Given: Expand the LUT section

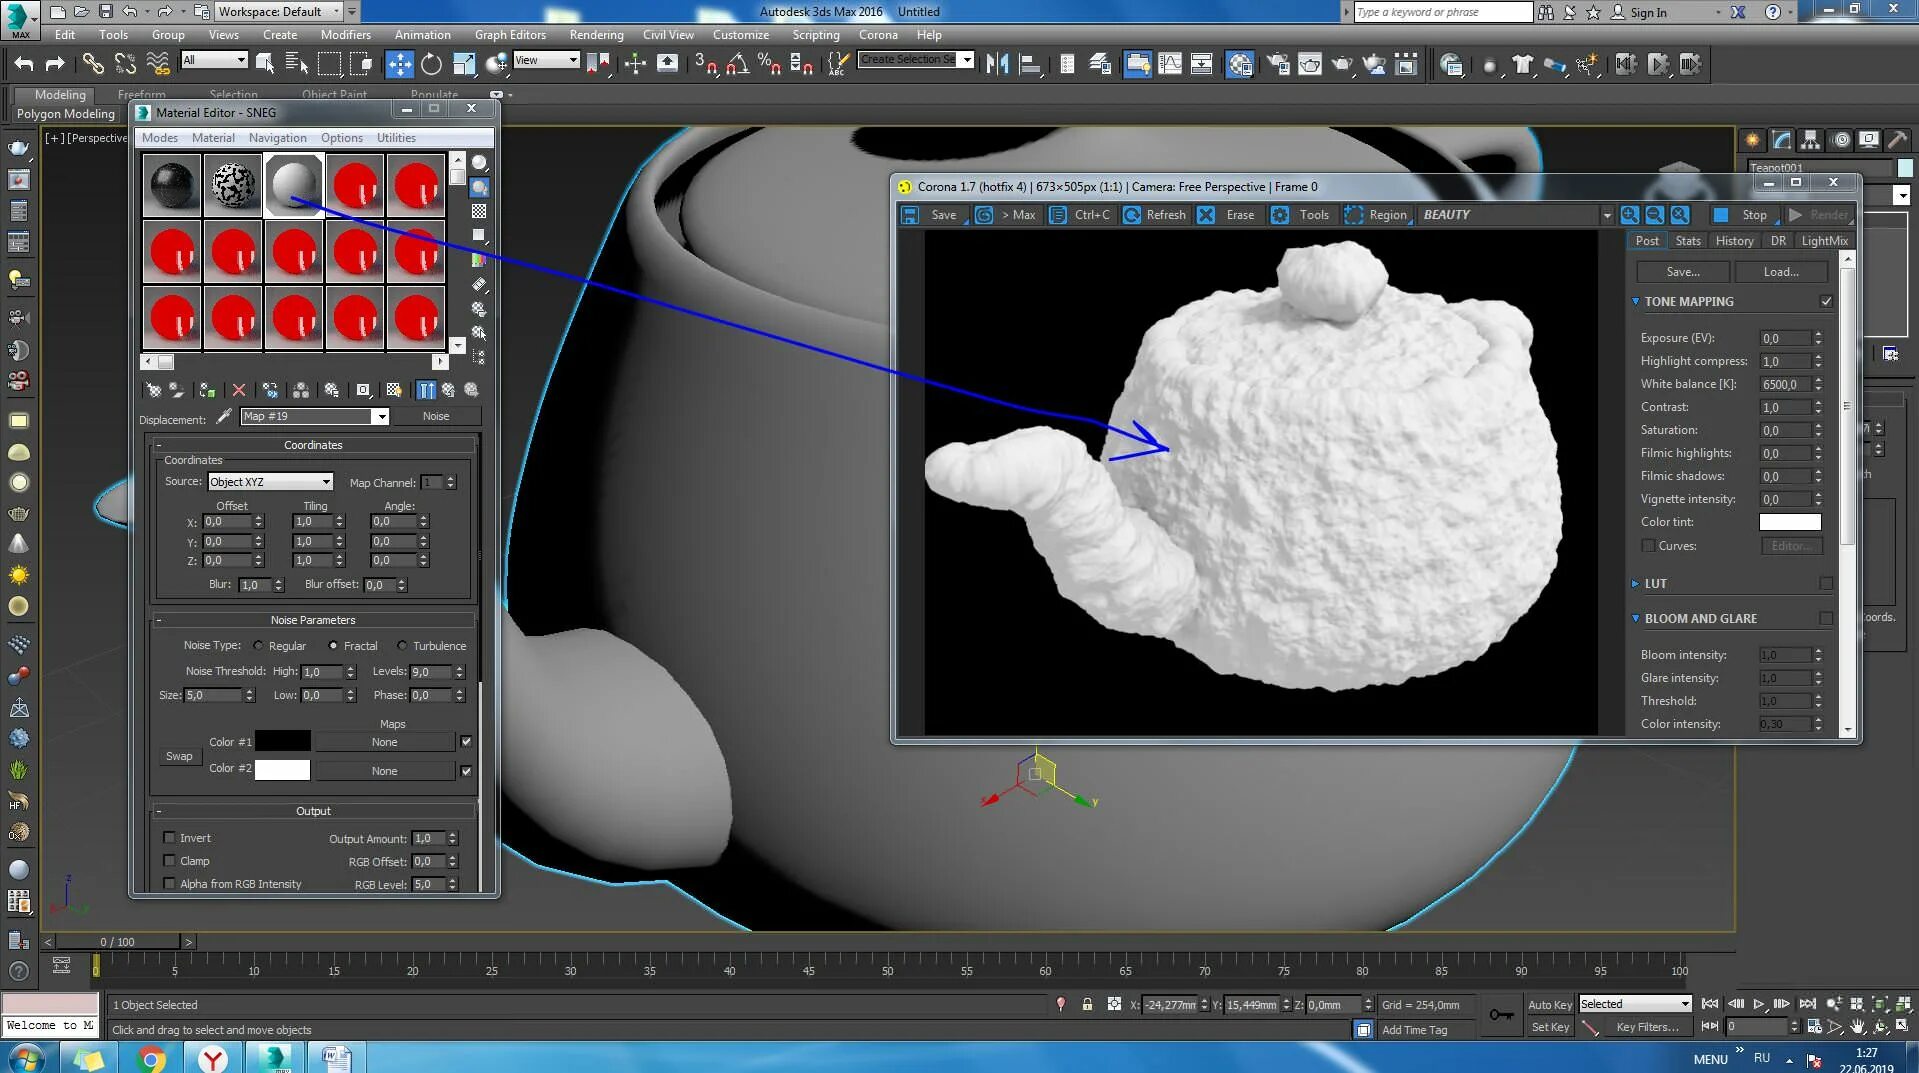Looking at the screenshot, I should [x=1636, y=584].
